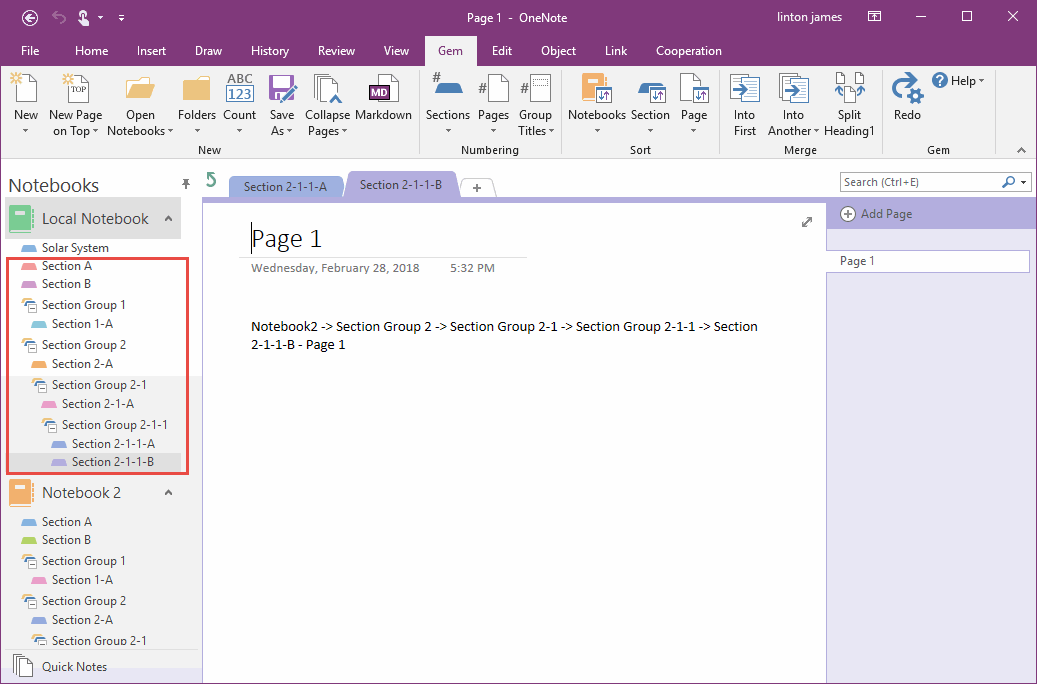1037x684 pixels.
Task: Collapse the Local Notebook chevron
Action: [169, 218]
